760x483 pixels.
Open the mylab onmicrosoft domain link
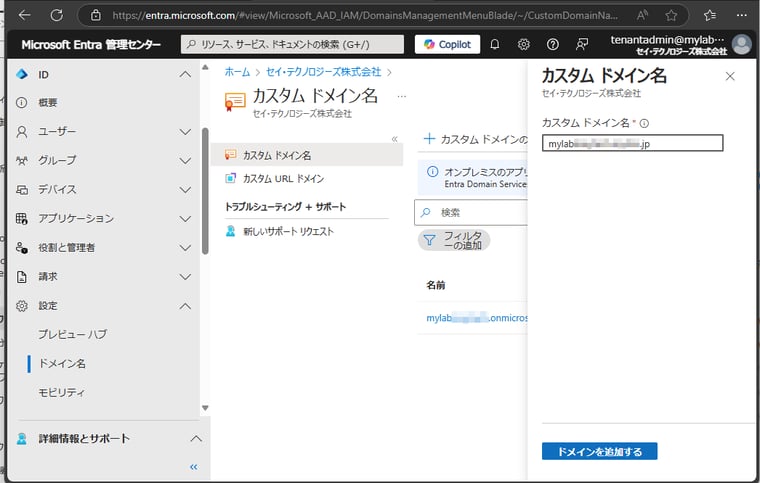(x=477, y=318)
